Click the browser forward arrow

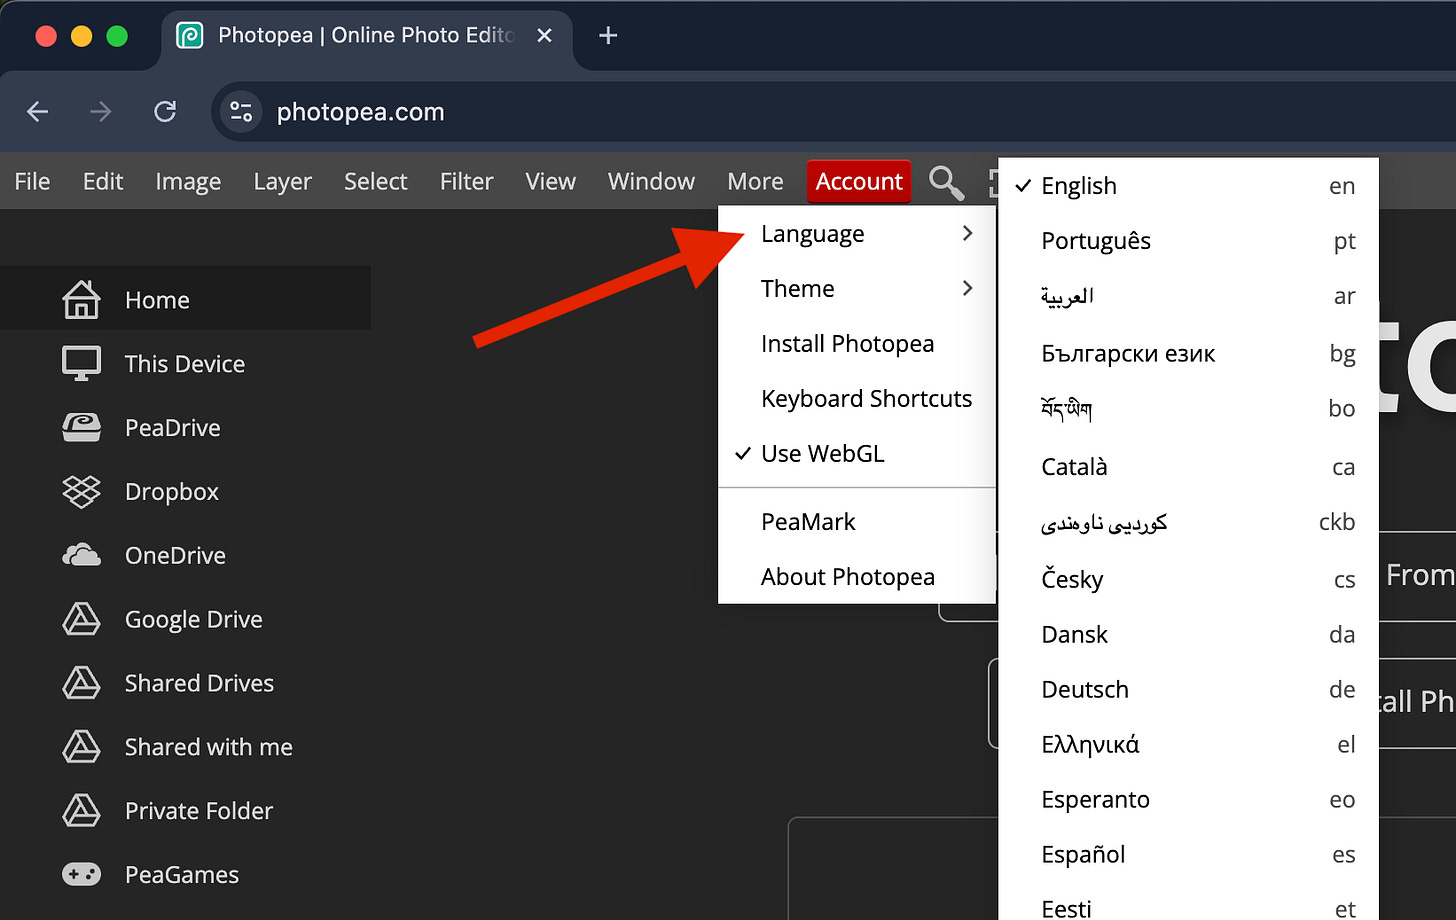click(x=101, y=111)
